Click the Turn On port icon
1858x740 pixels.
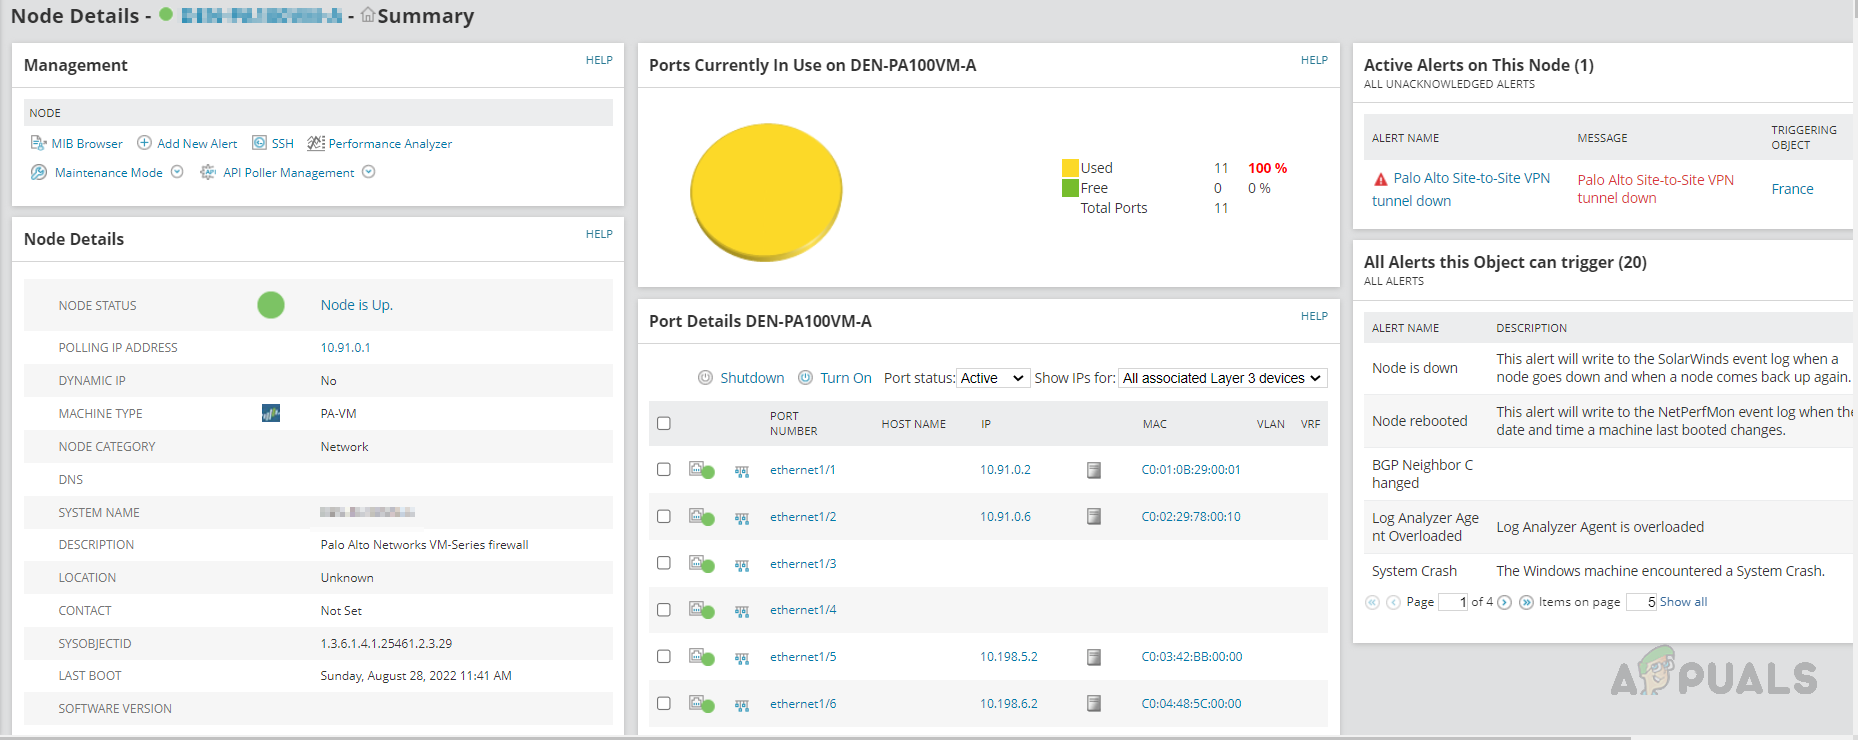(805, 378)
